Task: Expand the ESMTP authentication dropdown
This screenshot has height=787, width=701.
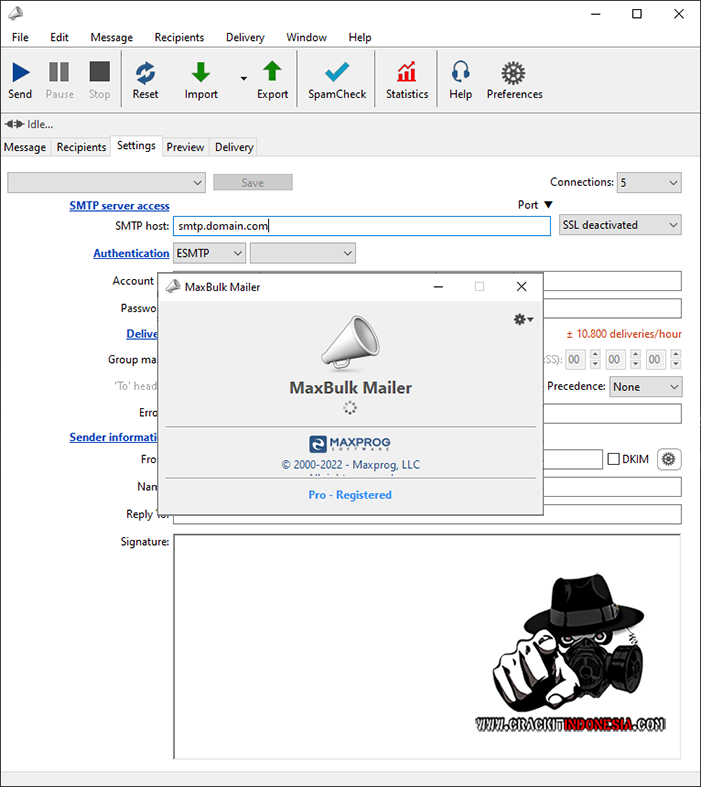Action: point(209,254)
